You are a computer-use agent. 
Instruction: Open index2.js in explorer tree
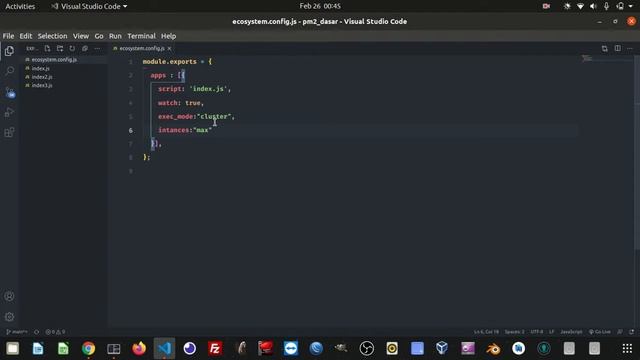(42, 77)
